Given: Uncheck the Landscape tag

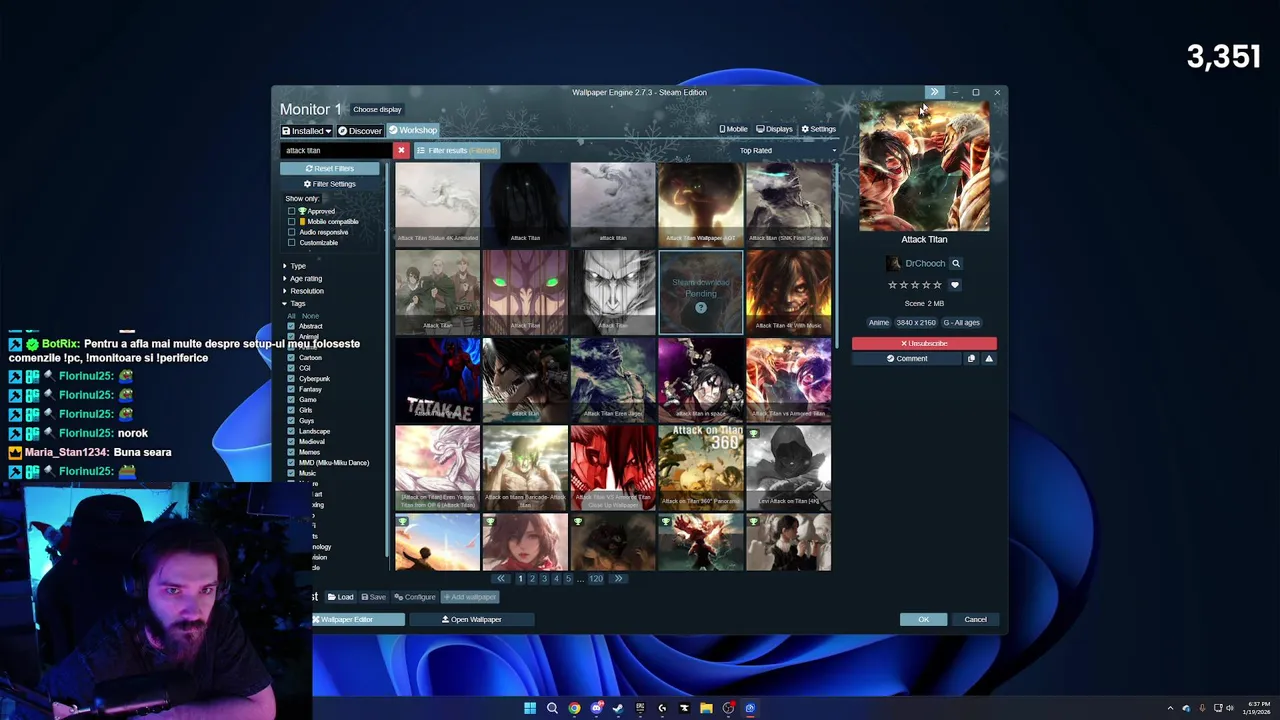Looking at the screenshot, I should (291, 431).
